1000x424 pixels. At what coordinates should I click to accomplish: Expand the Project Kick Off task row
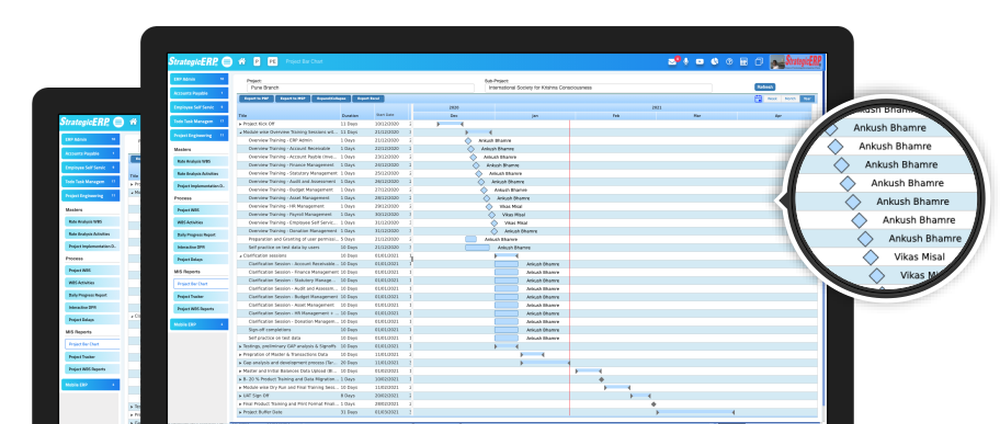[x=240, y=124]
